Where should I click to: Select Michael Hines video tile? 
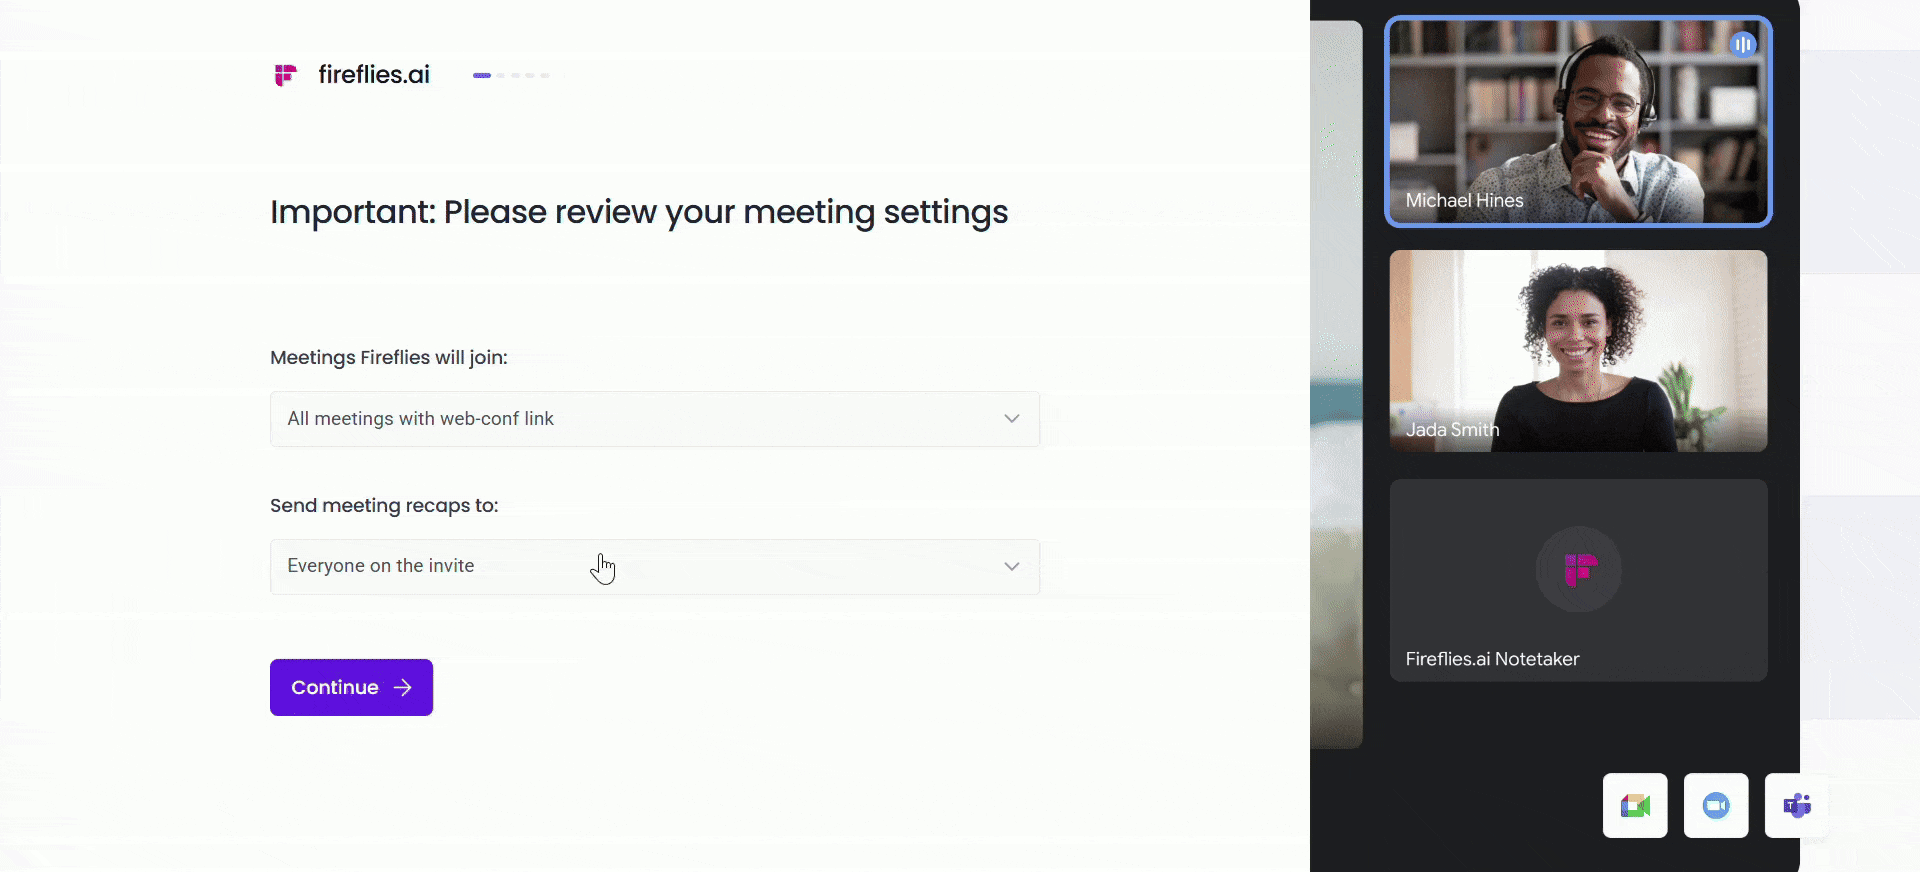point(1578,122)
